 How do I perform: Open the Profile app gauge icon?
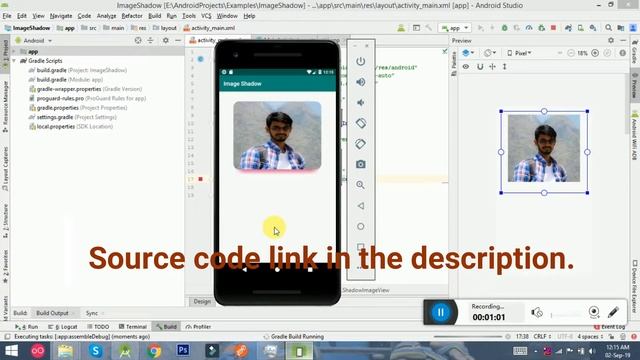(x=529, y=28)
